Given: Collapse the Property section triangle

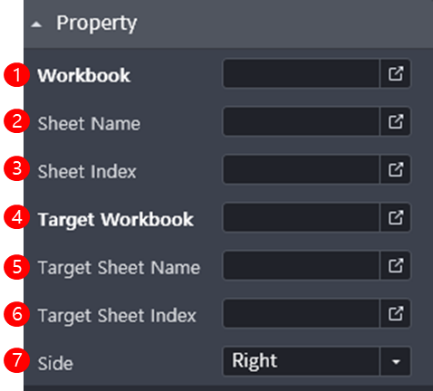Looking at the screenshot, I should click(x=36, y=25).
